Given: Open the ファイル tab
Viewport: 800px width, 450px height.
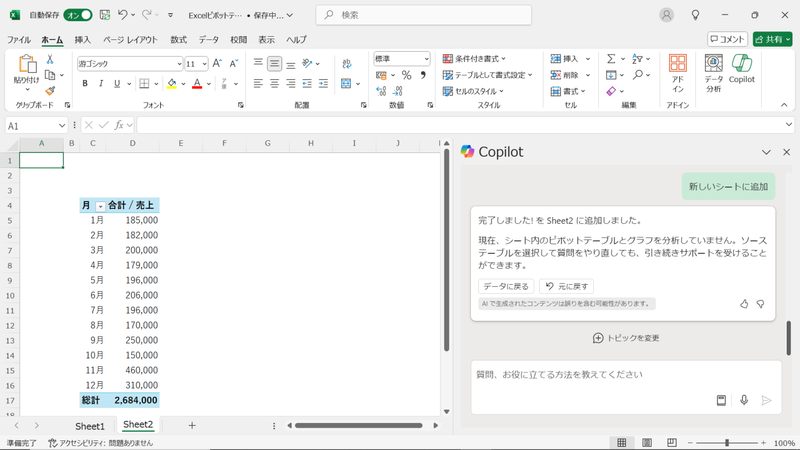Looking at the screenshot, I should pyautogui.click(x=19, y=40).
